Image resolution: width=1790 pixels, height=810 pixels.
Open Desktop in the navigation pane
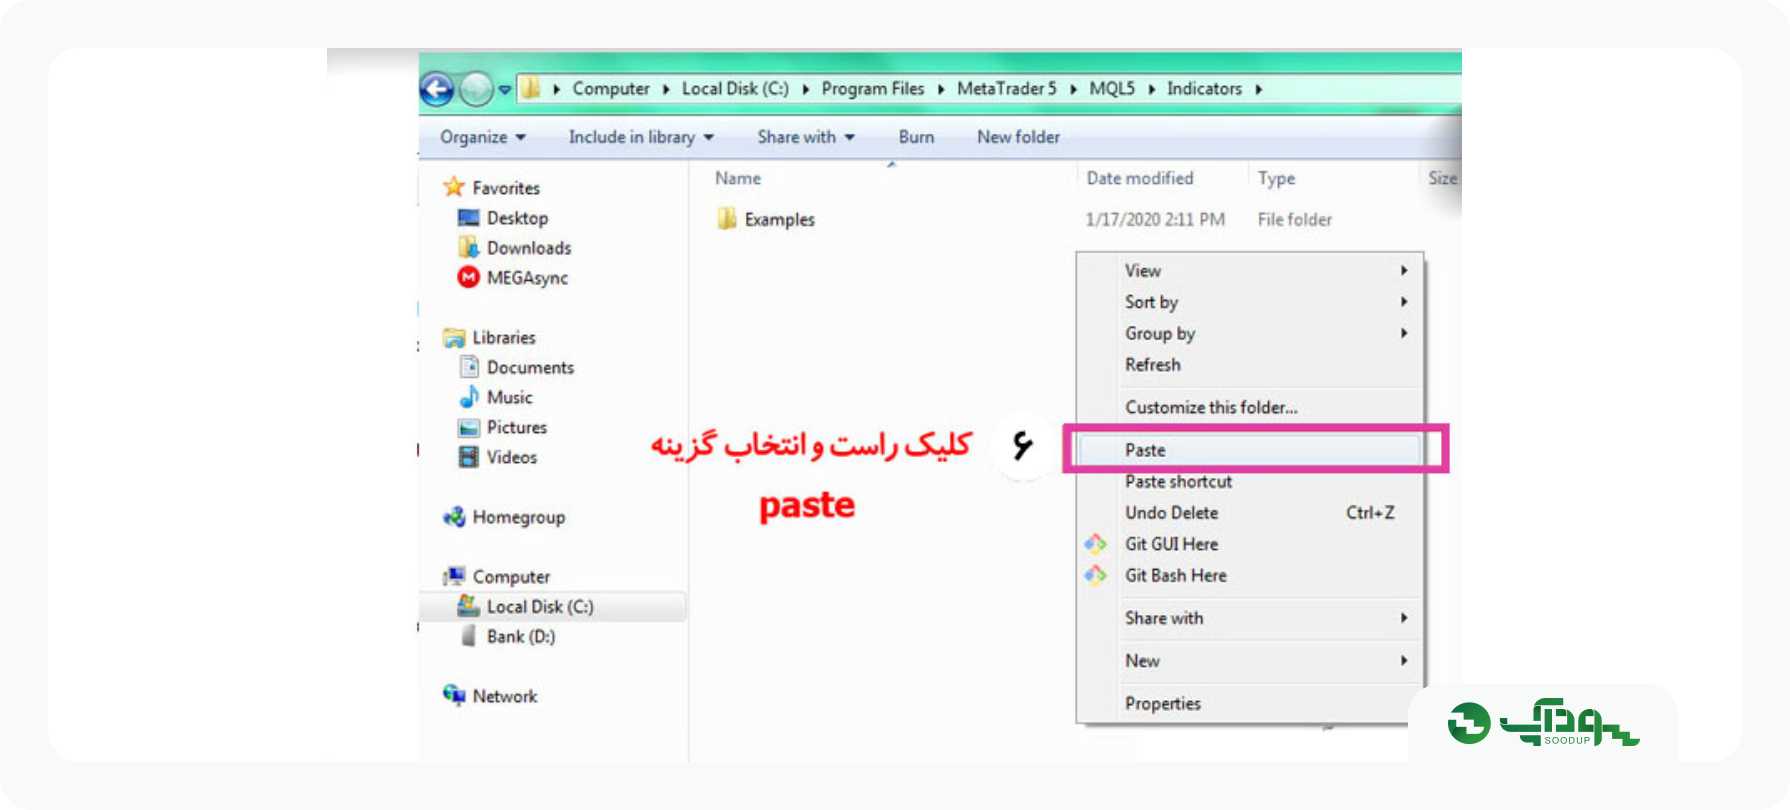coord(517,218)
